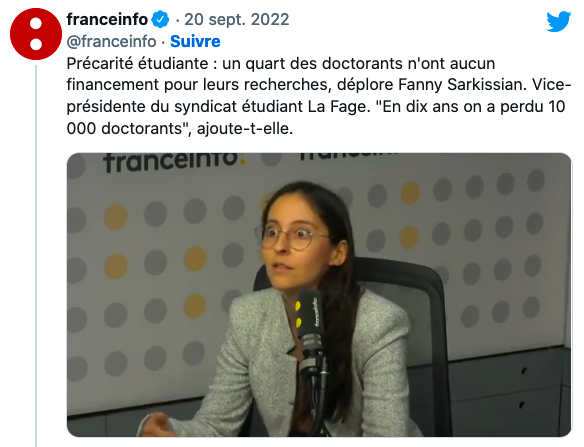Click "La Fage" in the tweet text
The height and width of the screenshot is (447, 584).
337,107
